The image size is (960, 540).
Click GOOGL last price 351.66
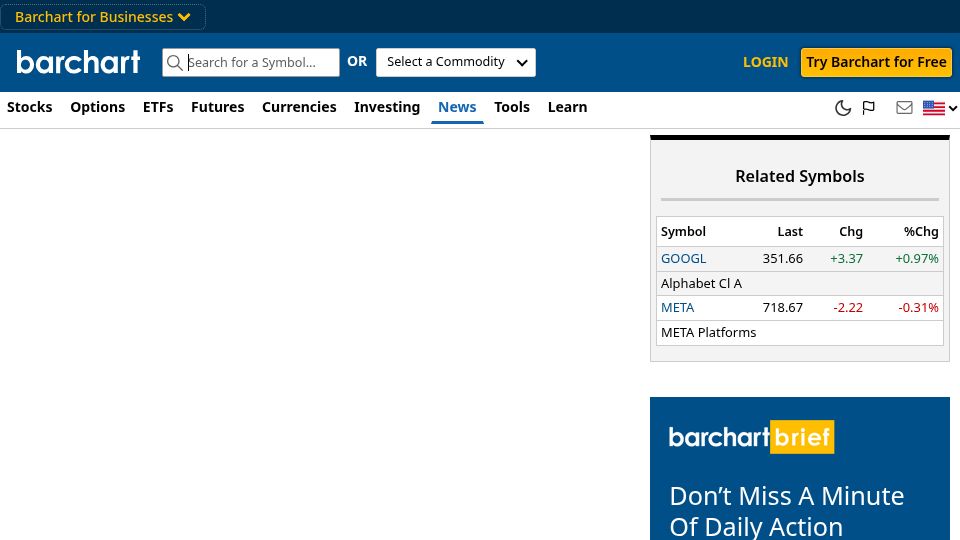coord(782,258)
